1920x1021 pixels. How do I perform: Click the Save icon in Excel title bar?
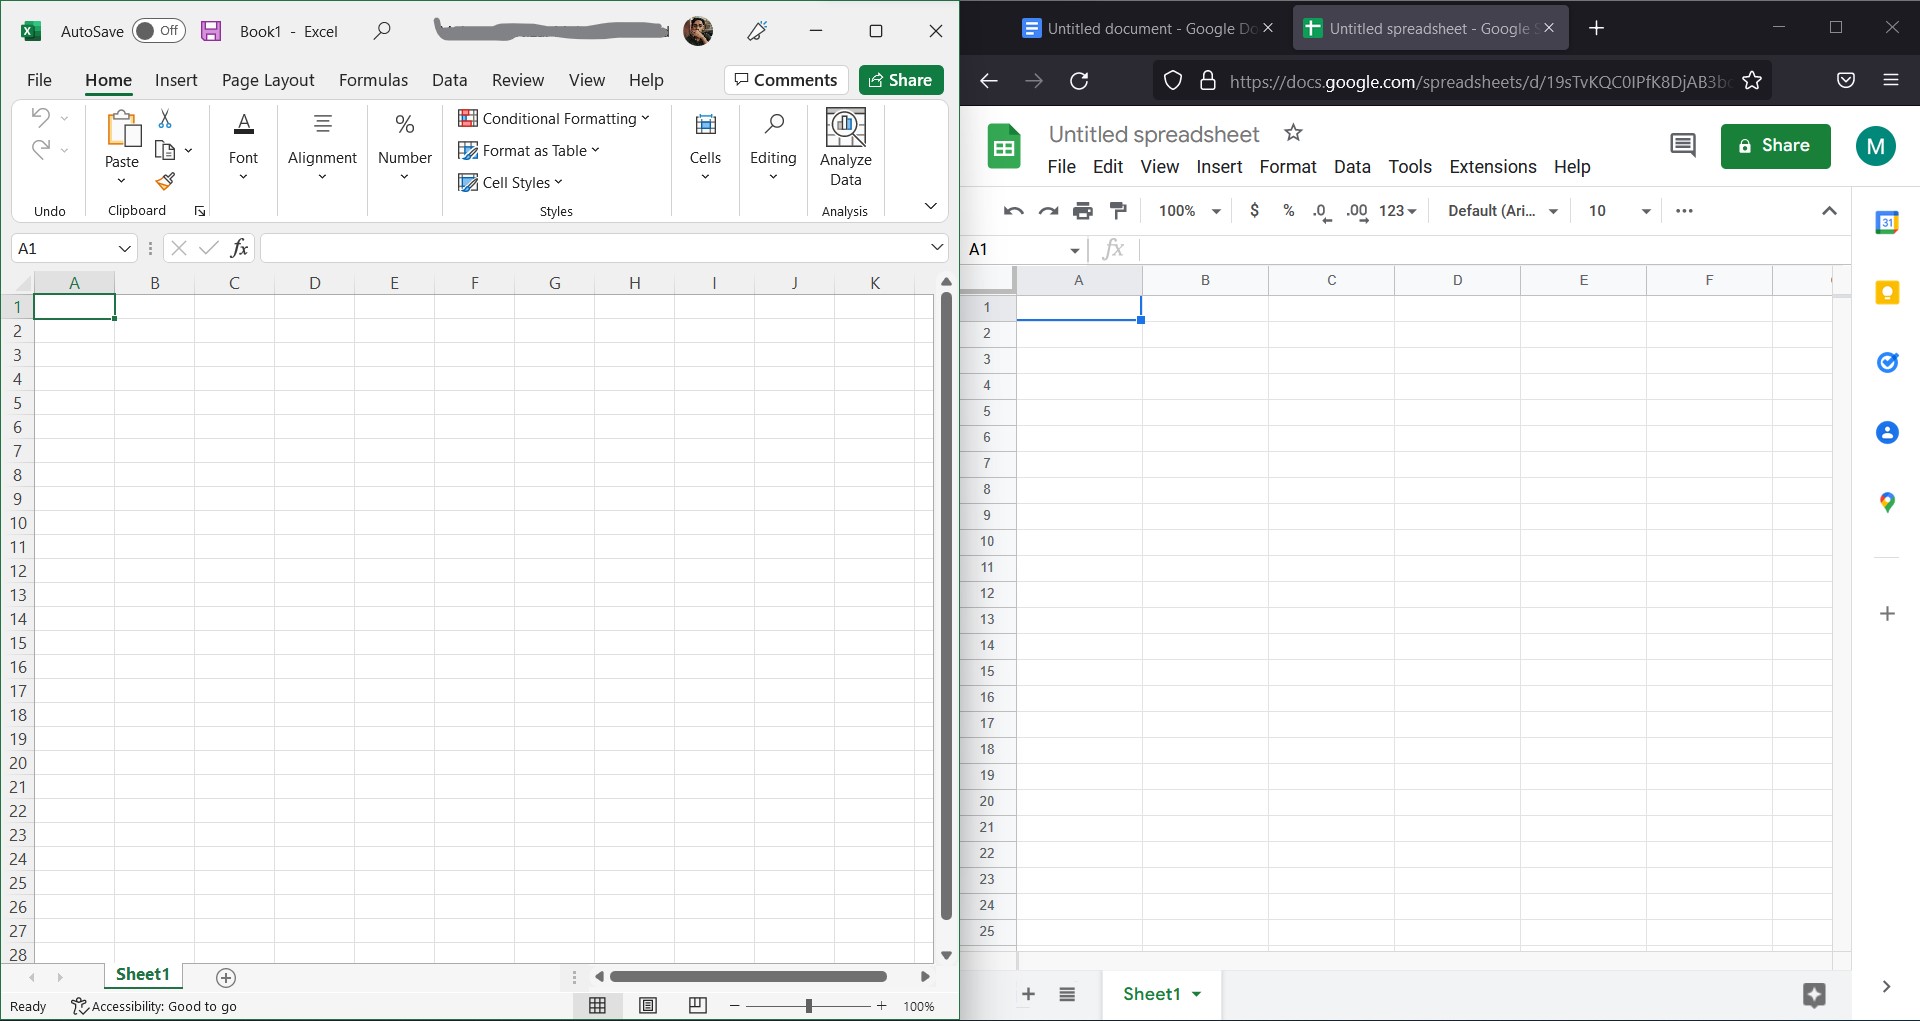[211, 31]
